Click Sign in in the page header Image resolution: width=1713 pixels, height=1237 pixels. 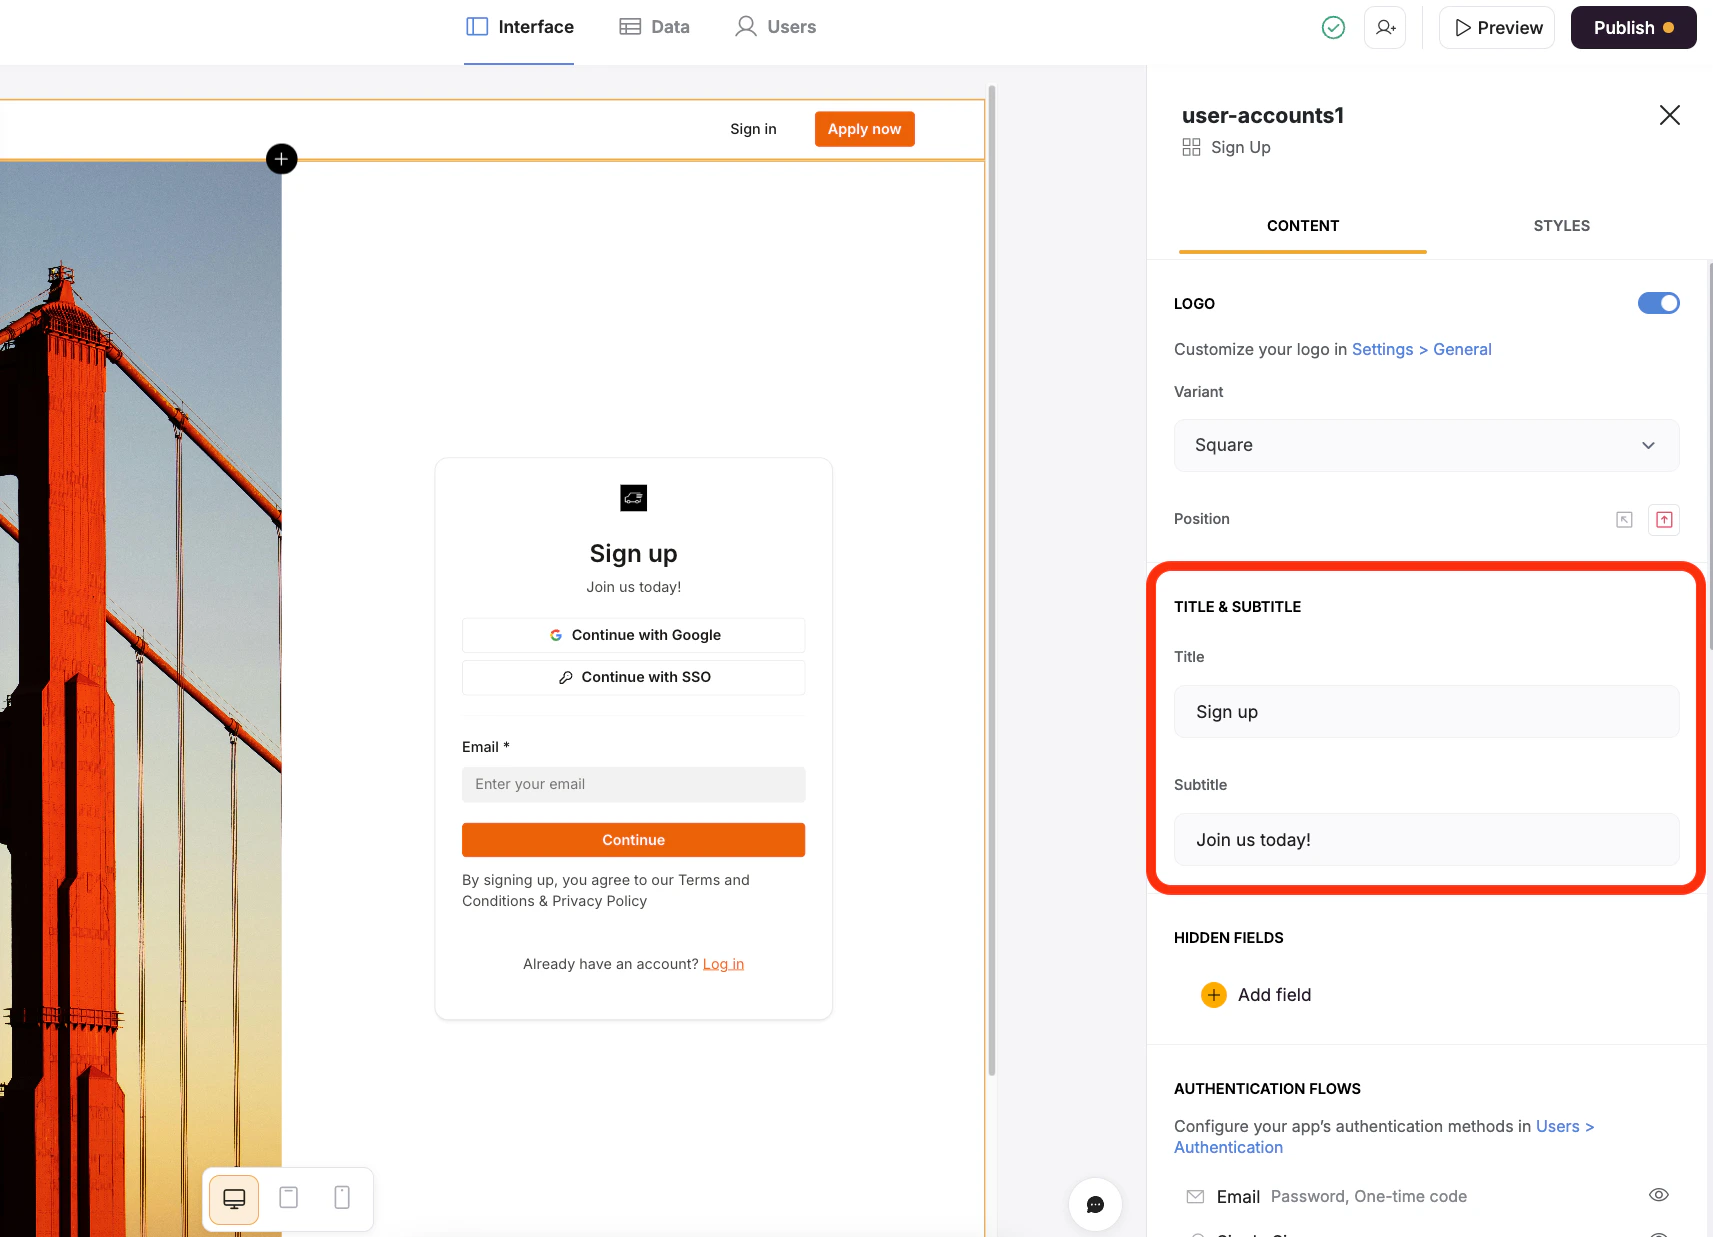(x=753, y=129)
